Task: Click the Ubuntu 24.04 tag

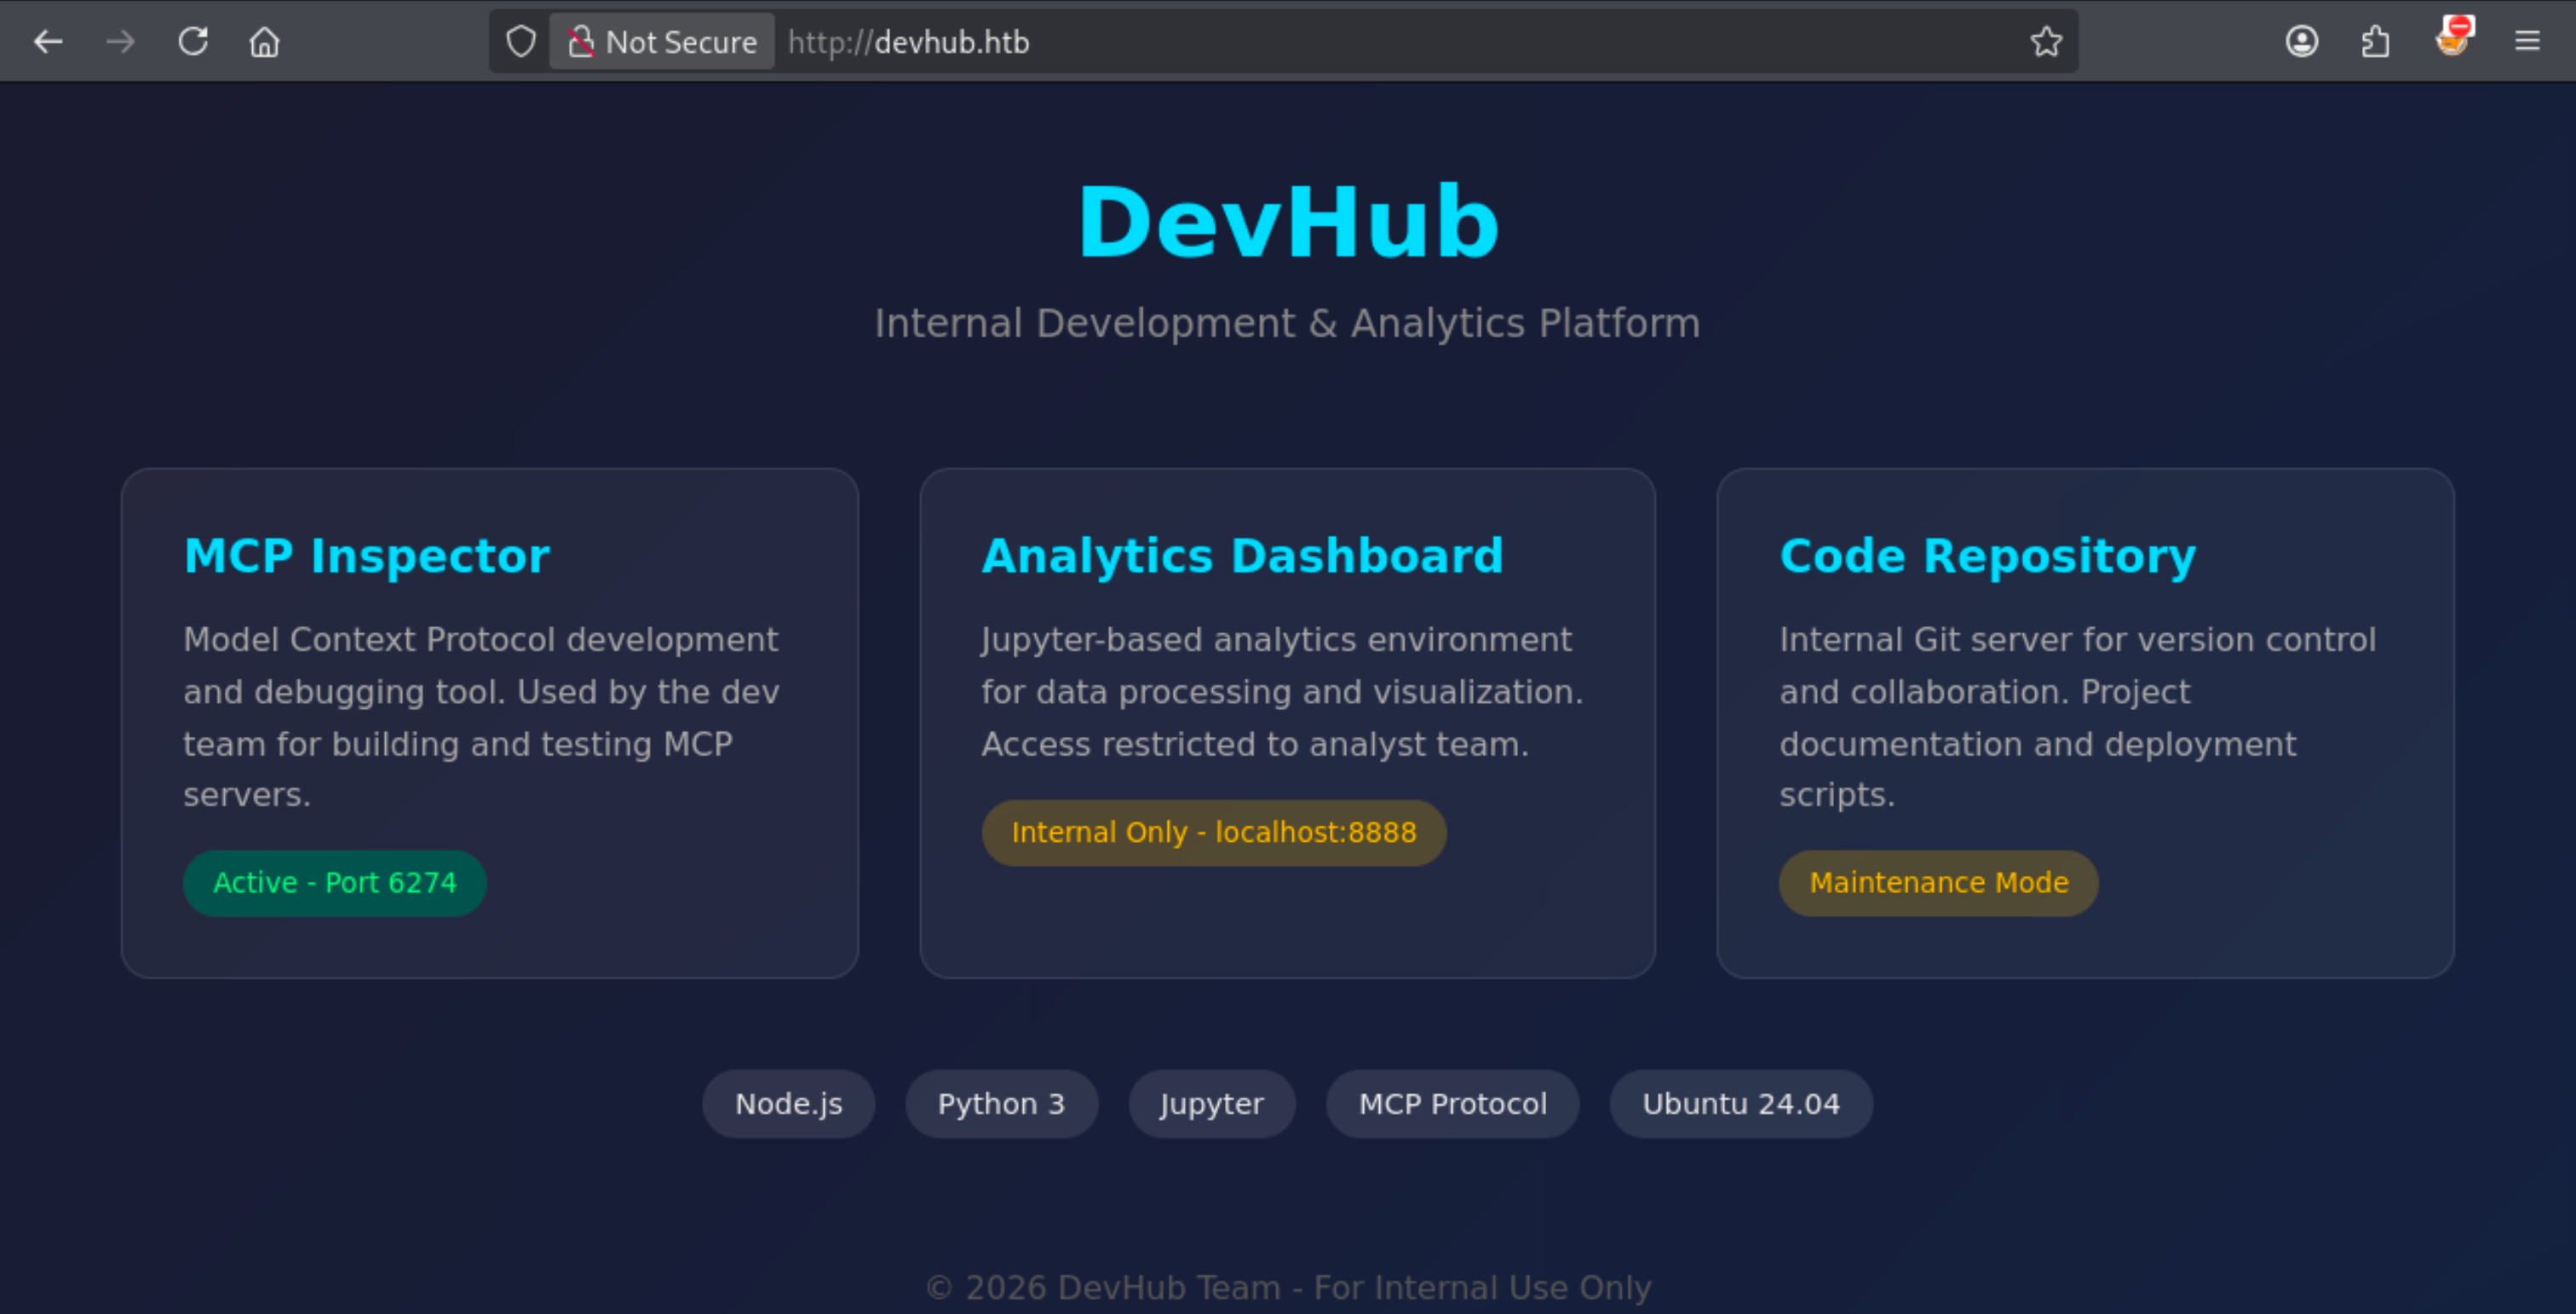Action: [x=1741, y=1104]
